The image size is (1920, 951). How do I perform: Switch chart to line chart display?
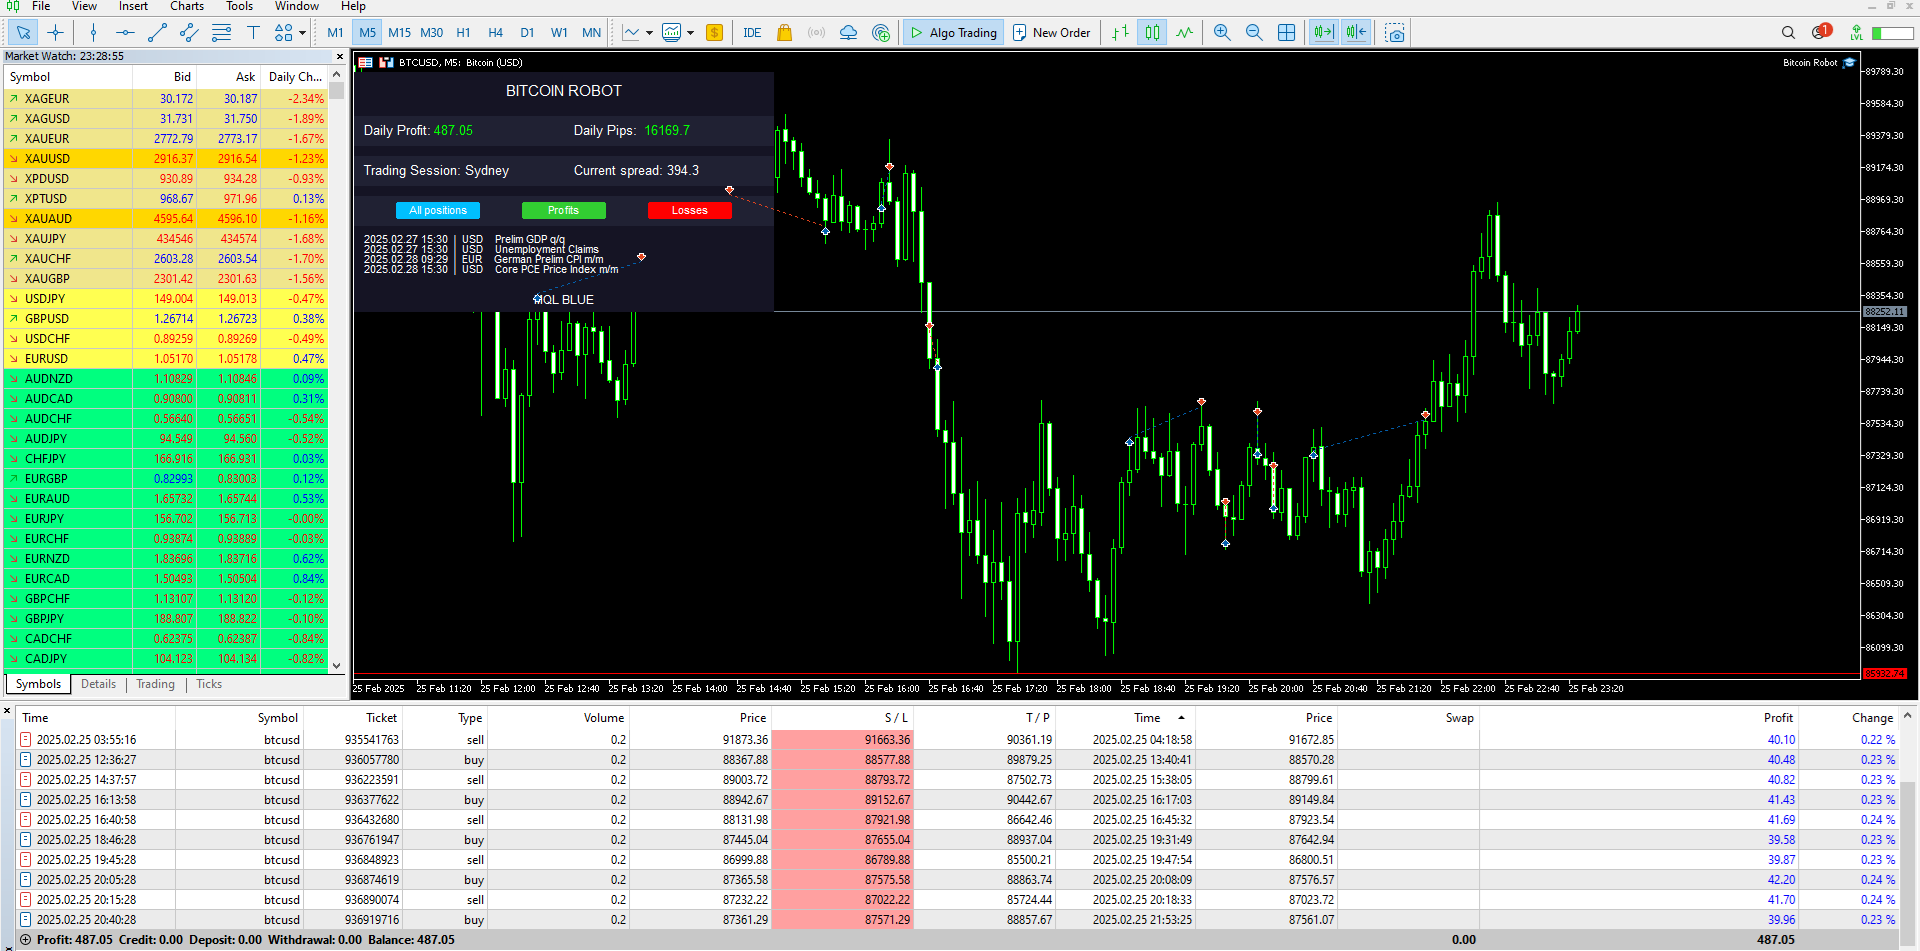[x=1185, y=33]
